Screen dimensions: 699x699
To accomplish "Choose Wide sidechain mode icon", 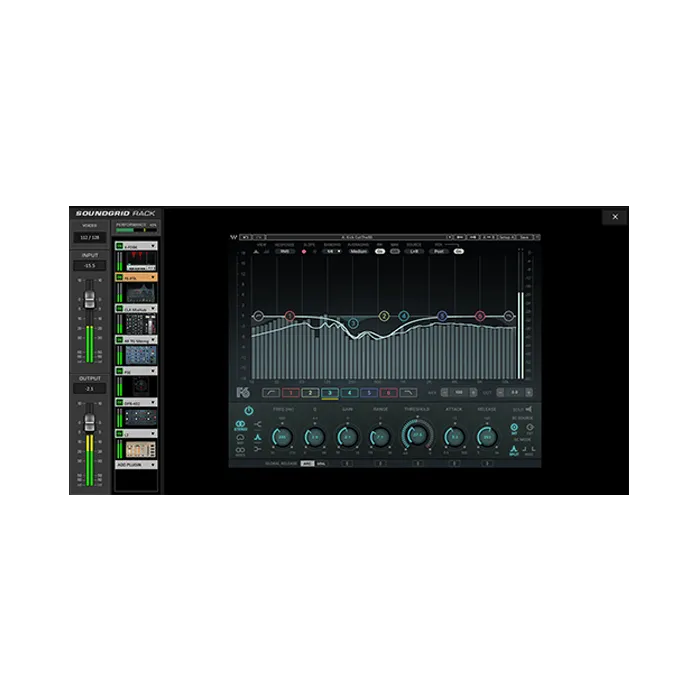I will pyautogui.click(x=529, y=450).
